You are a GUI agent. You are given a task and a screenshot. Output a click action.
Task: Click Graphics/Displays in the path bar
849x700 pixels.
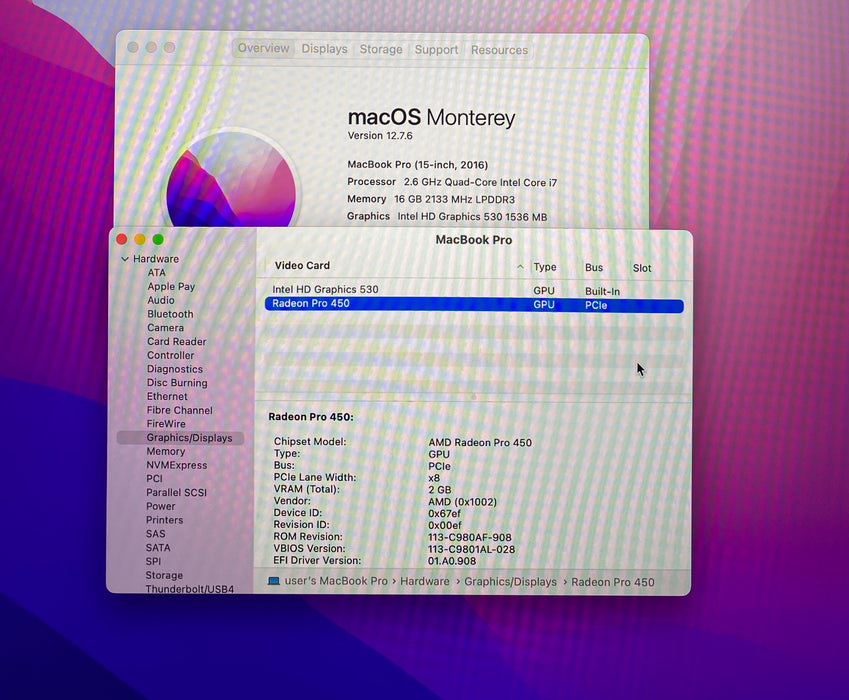(510, 582)
